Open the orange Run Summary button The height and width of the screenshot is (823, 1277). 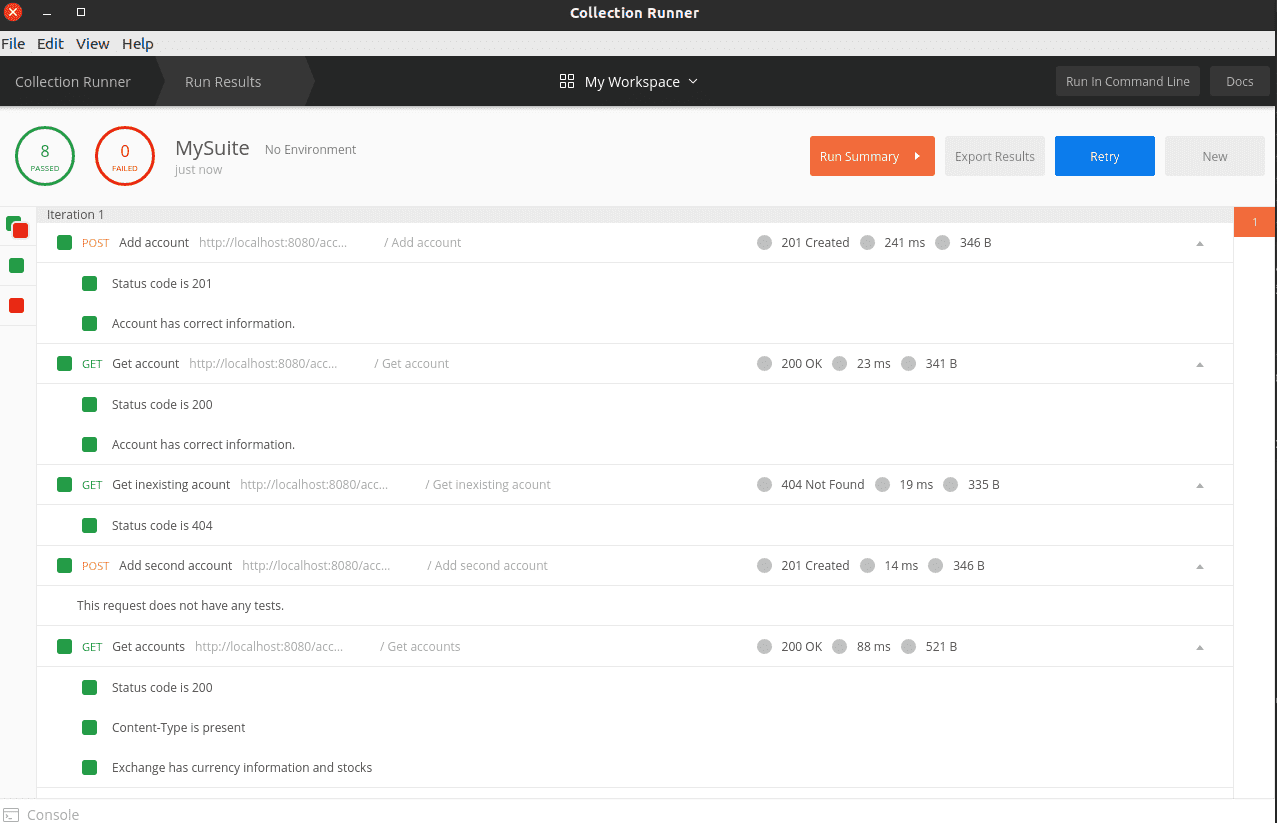[871, 156]
